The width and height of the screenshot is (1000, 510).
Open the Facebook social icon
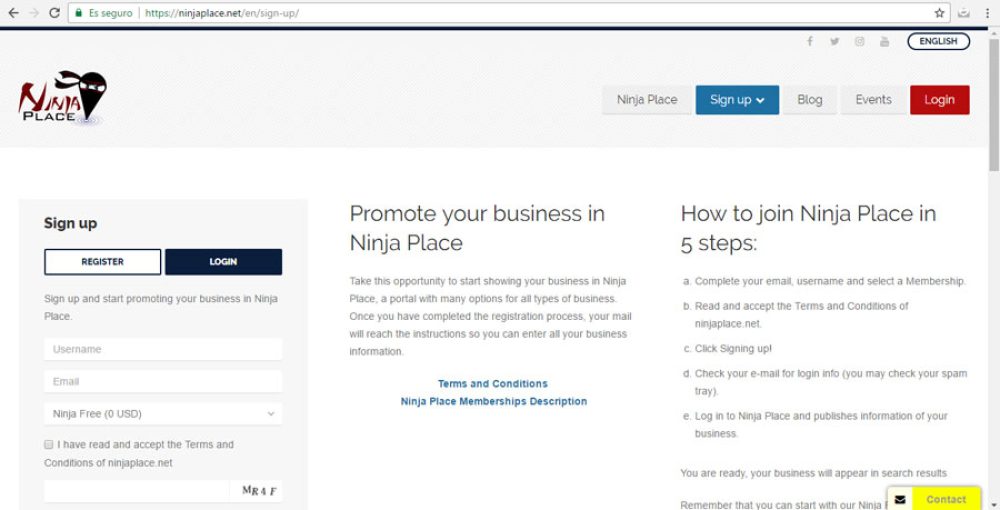809,42
